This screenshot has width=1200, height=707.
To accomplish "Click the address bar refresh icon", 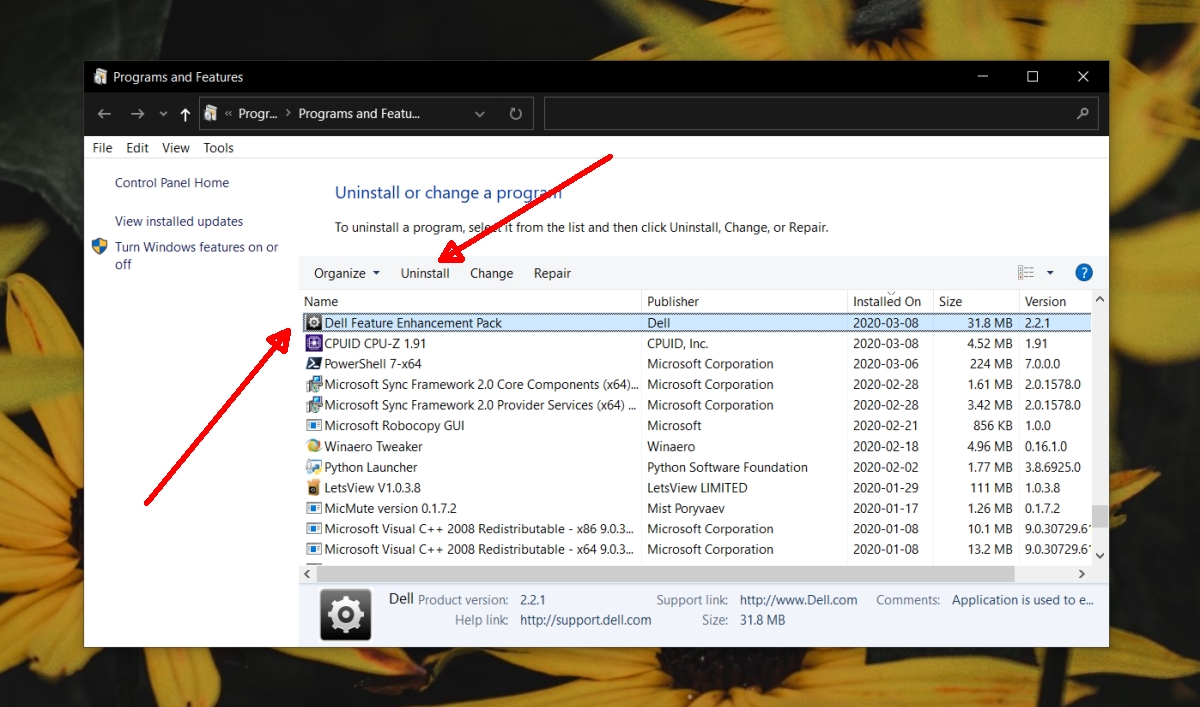I will 515,113.
